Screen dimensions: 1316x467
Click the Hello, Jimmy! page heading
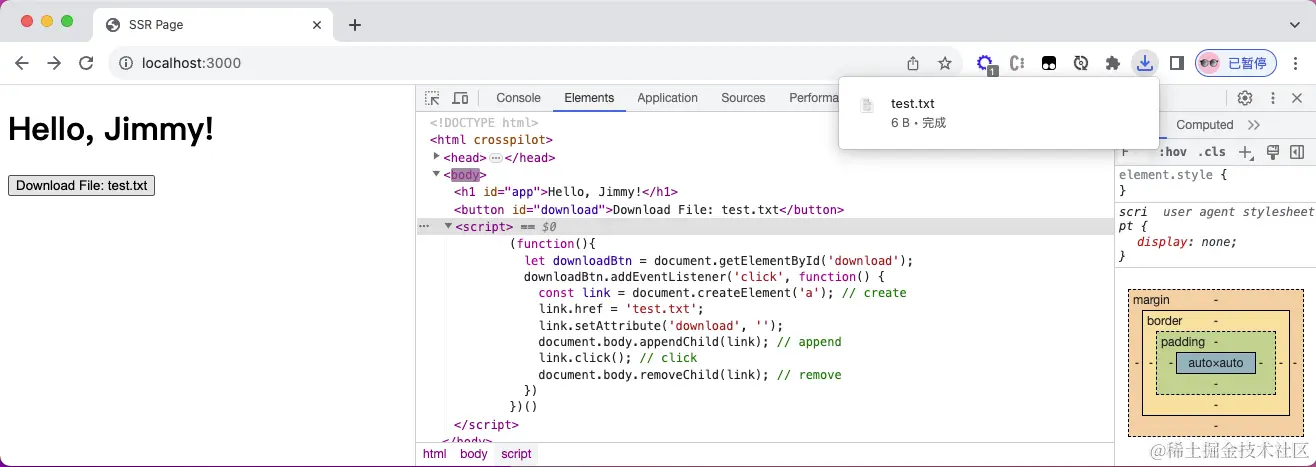click(111, 129)
